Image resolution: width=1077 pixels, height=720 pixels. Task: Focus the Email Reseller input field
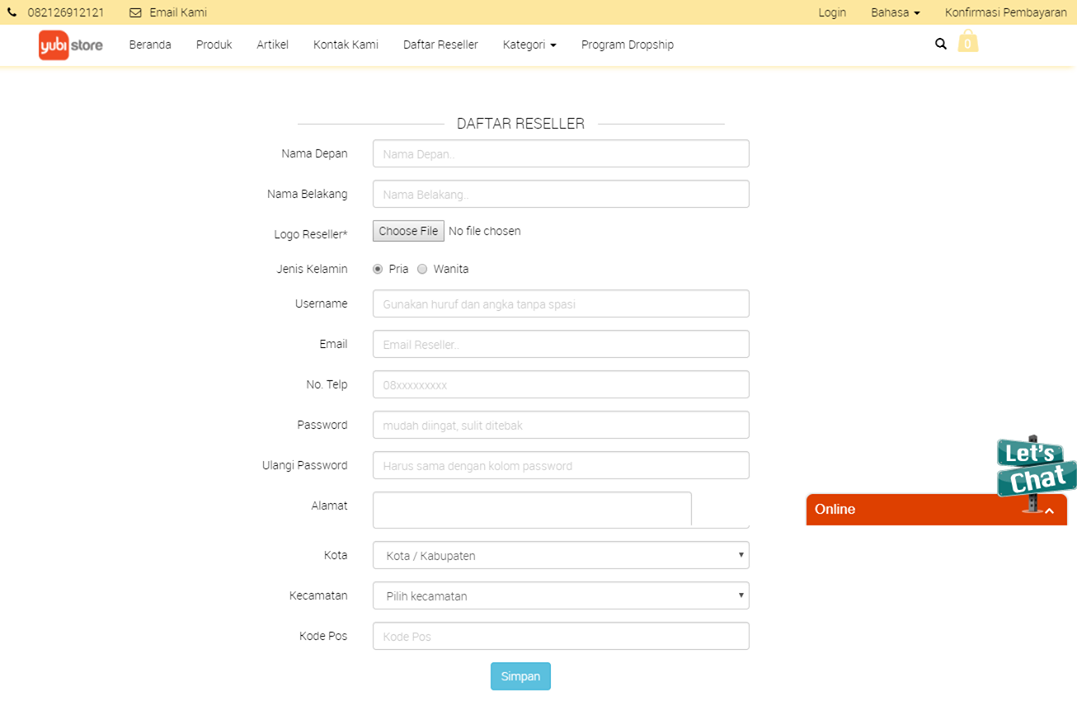point(560,344)
